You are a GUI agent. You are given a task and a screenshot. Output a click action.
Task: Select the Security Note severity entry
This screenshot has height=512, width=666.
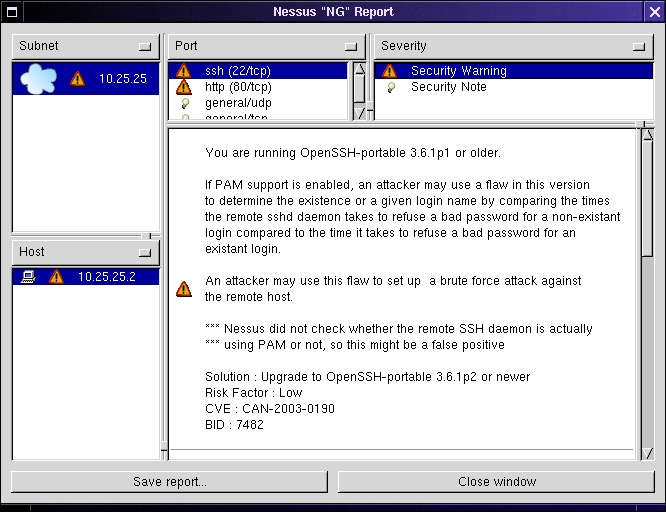[449, 87]
